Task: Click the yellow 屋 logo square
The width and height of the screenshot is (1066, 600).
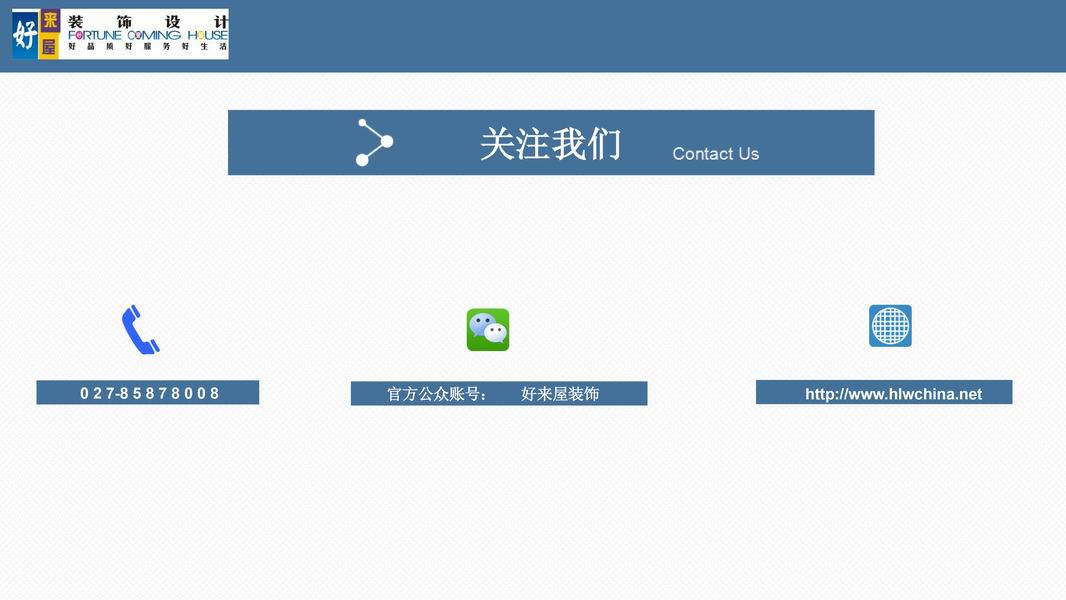Action: coord(49,46)
